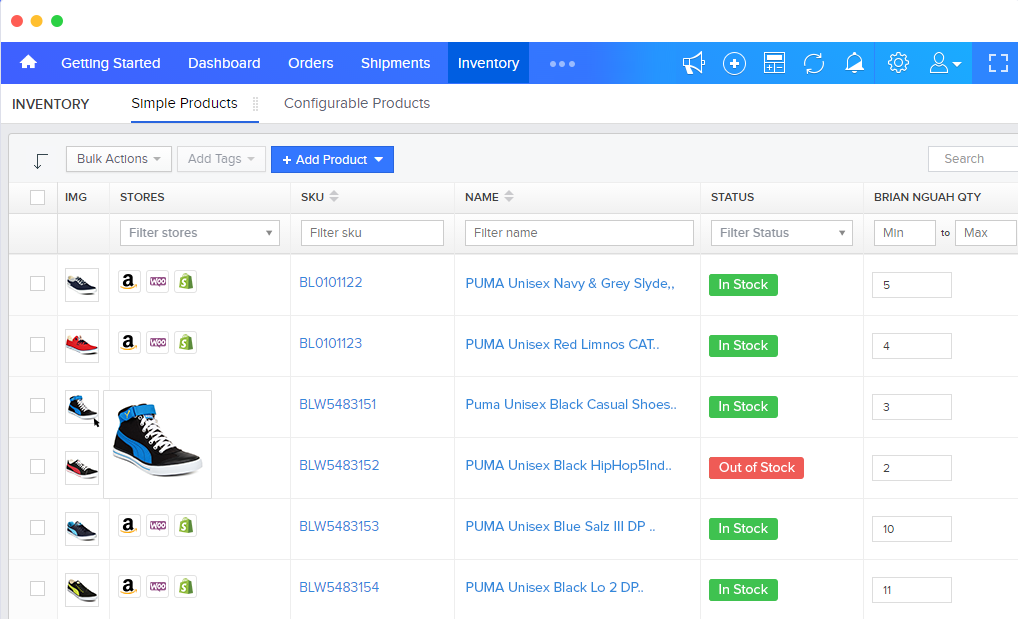
Task: Click Amazon icon for BLW5483154 row
Action: (129, 587)
